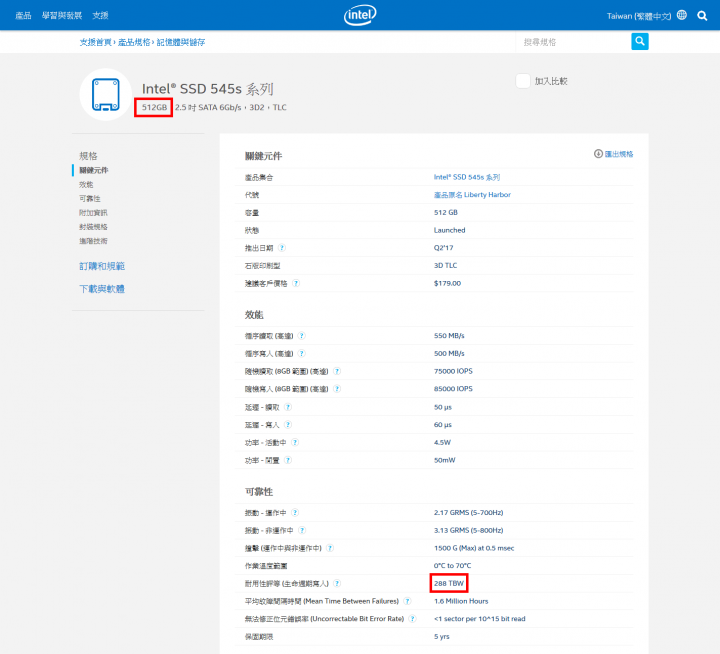The height and width of the screenshot is (654, 720).
Task: Click the 0°C to 70°C temperature value
Action: 452,566
